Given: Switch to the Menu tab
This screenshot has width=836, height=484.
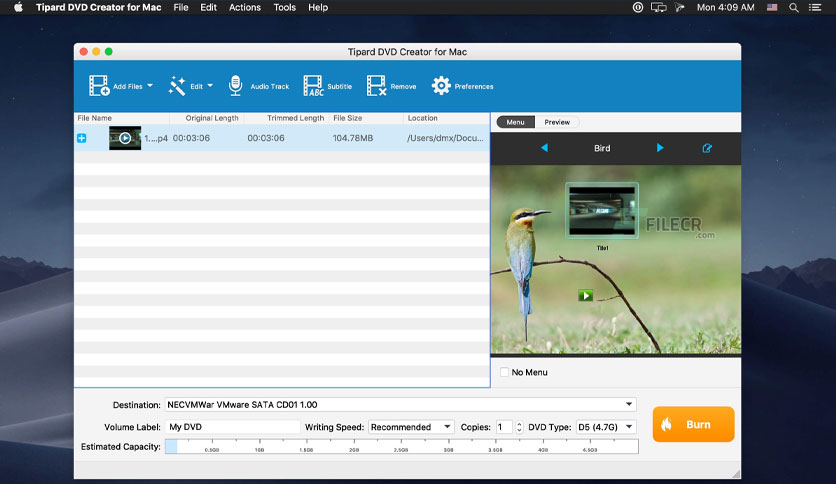Looking at the screenshot, I should pos(516,122).
